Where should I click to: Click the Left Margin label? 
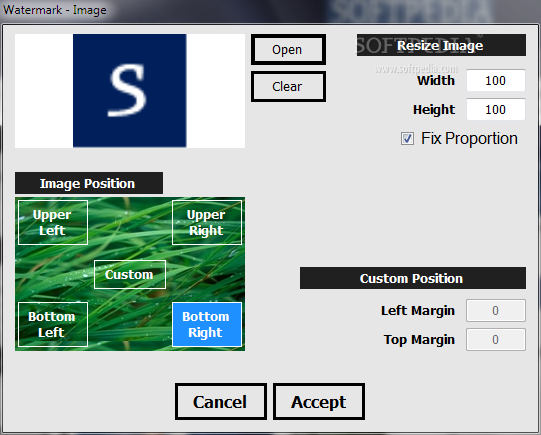[417, 310]
